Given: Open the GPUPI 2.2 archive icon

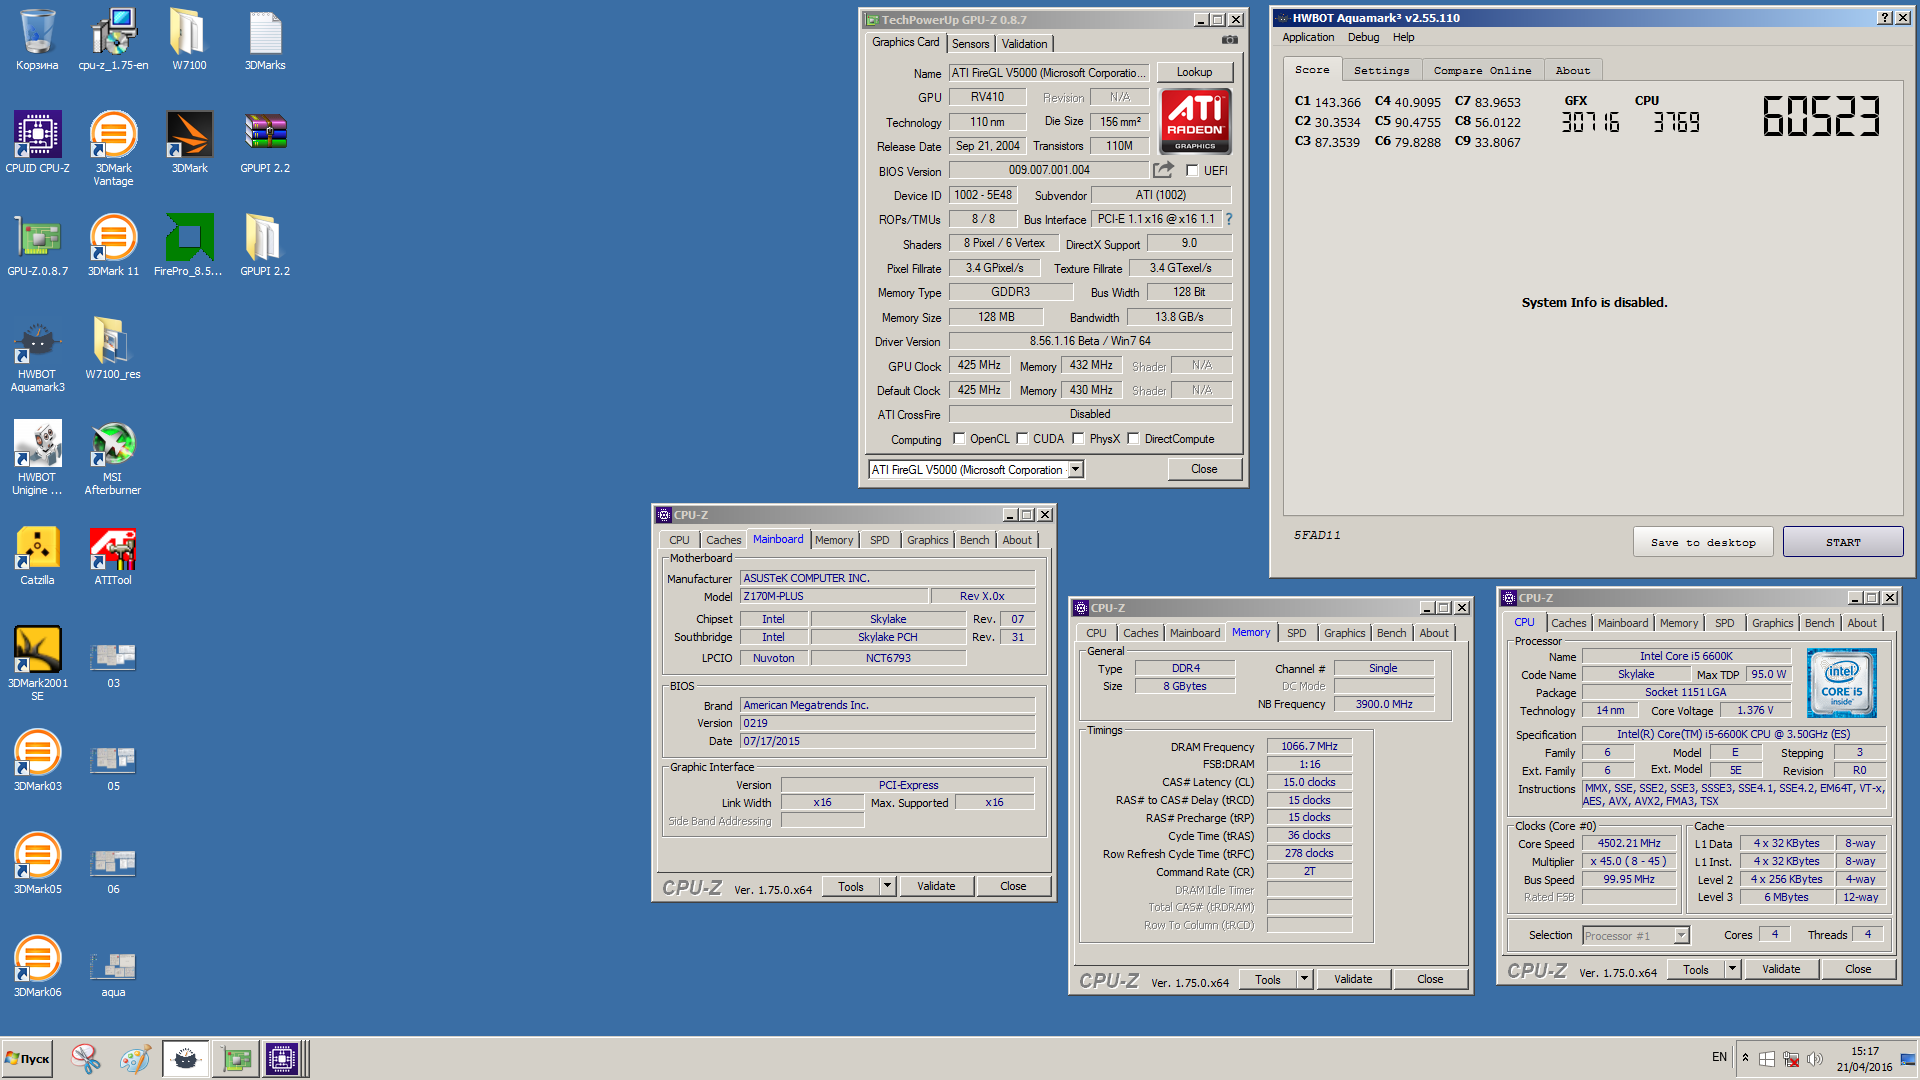Looking at the screenshot, I should coord(265,142).
